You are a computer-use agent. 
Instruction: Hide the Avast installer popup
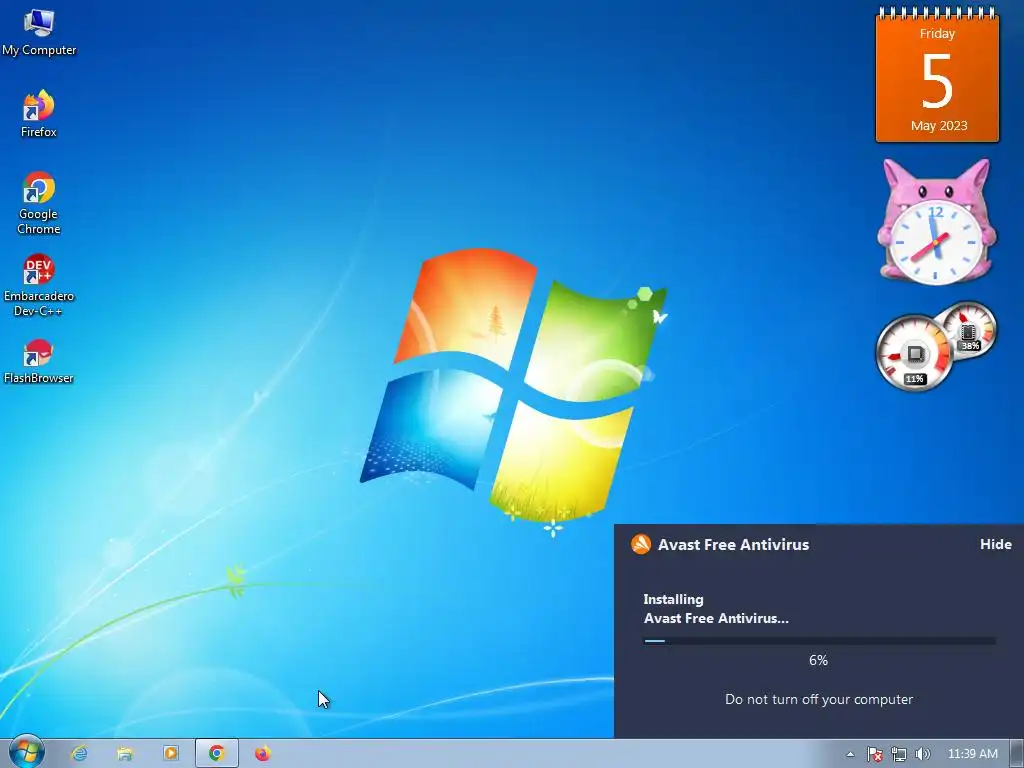coord(995,544)
